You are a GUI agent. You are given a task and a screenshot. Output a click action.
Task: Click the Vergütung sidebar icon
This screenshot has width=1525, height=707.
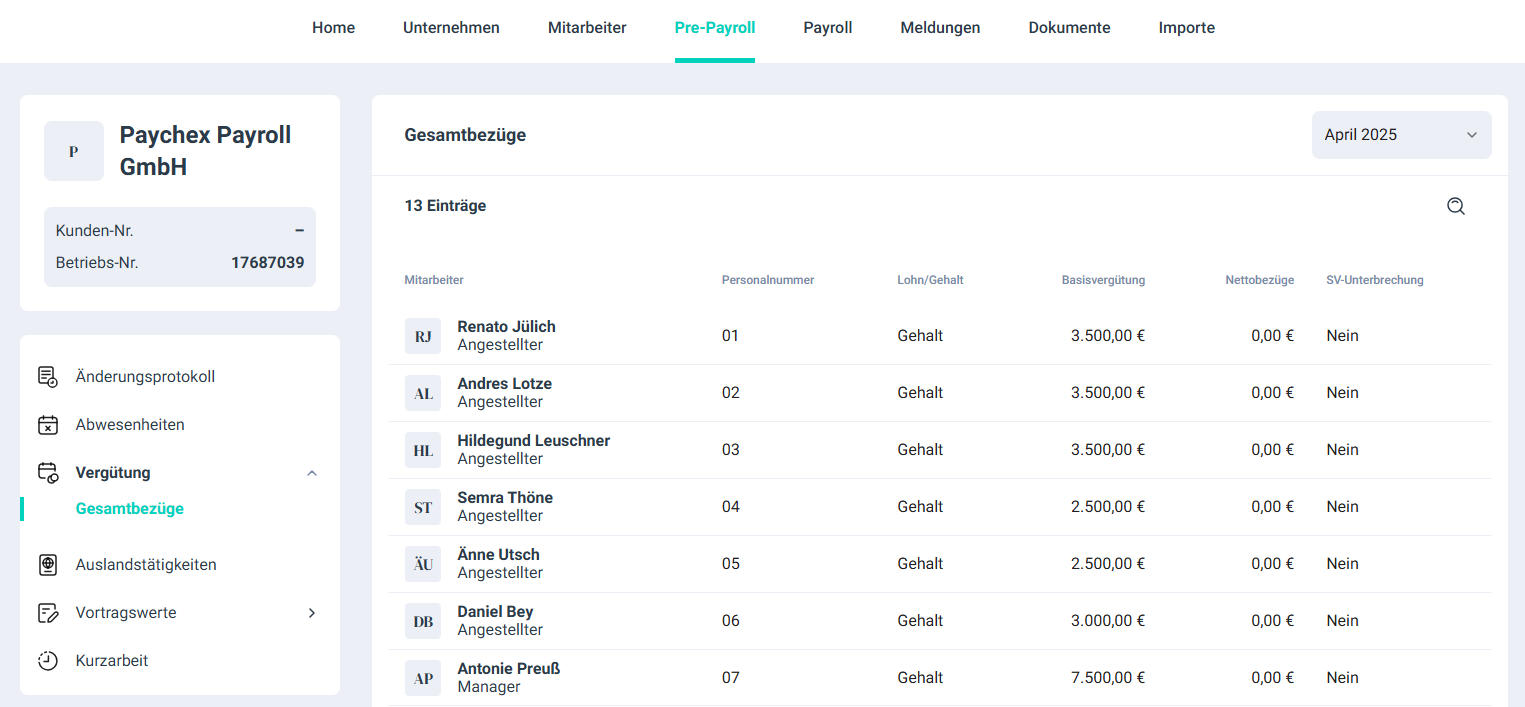coord(48,473)
